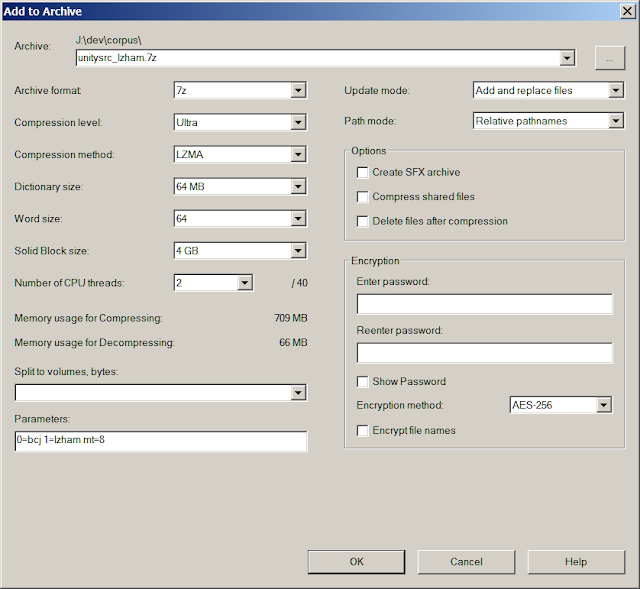
Task: Click the browse "..." button next to archive name
Action: [x=610, y=58]
